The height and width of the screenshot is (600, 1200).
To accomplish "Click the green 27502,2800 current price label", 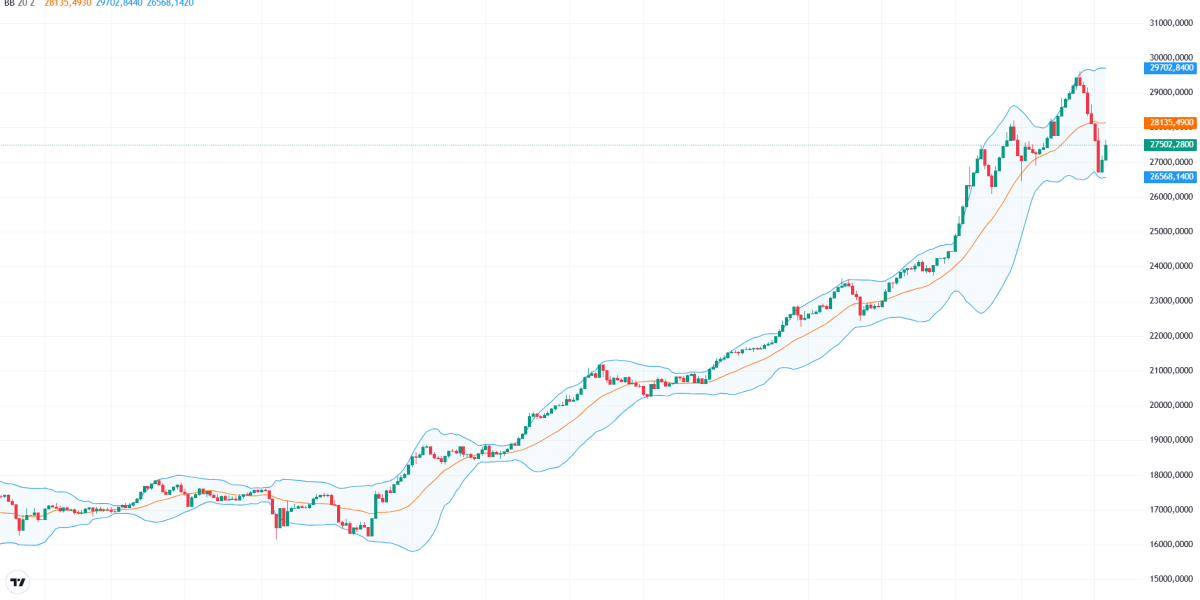I will pos(1170,145).
